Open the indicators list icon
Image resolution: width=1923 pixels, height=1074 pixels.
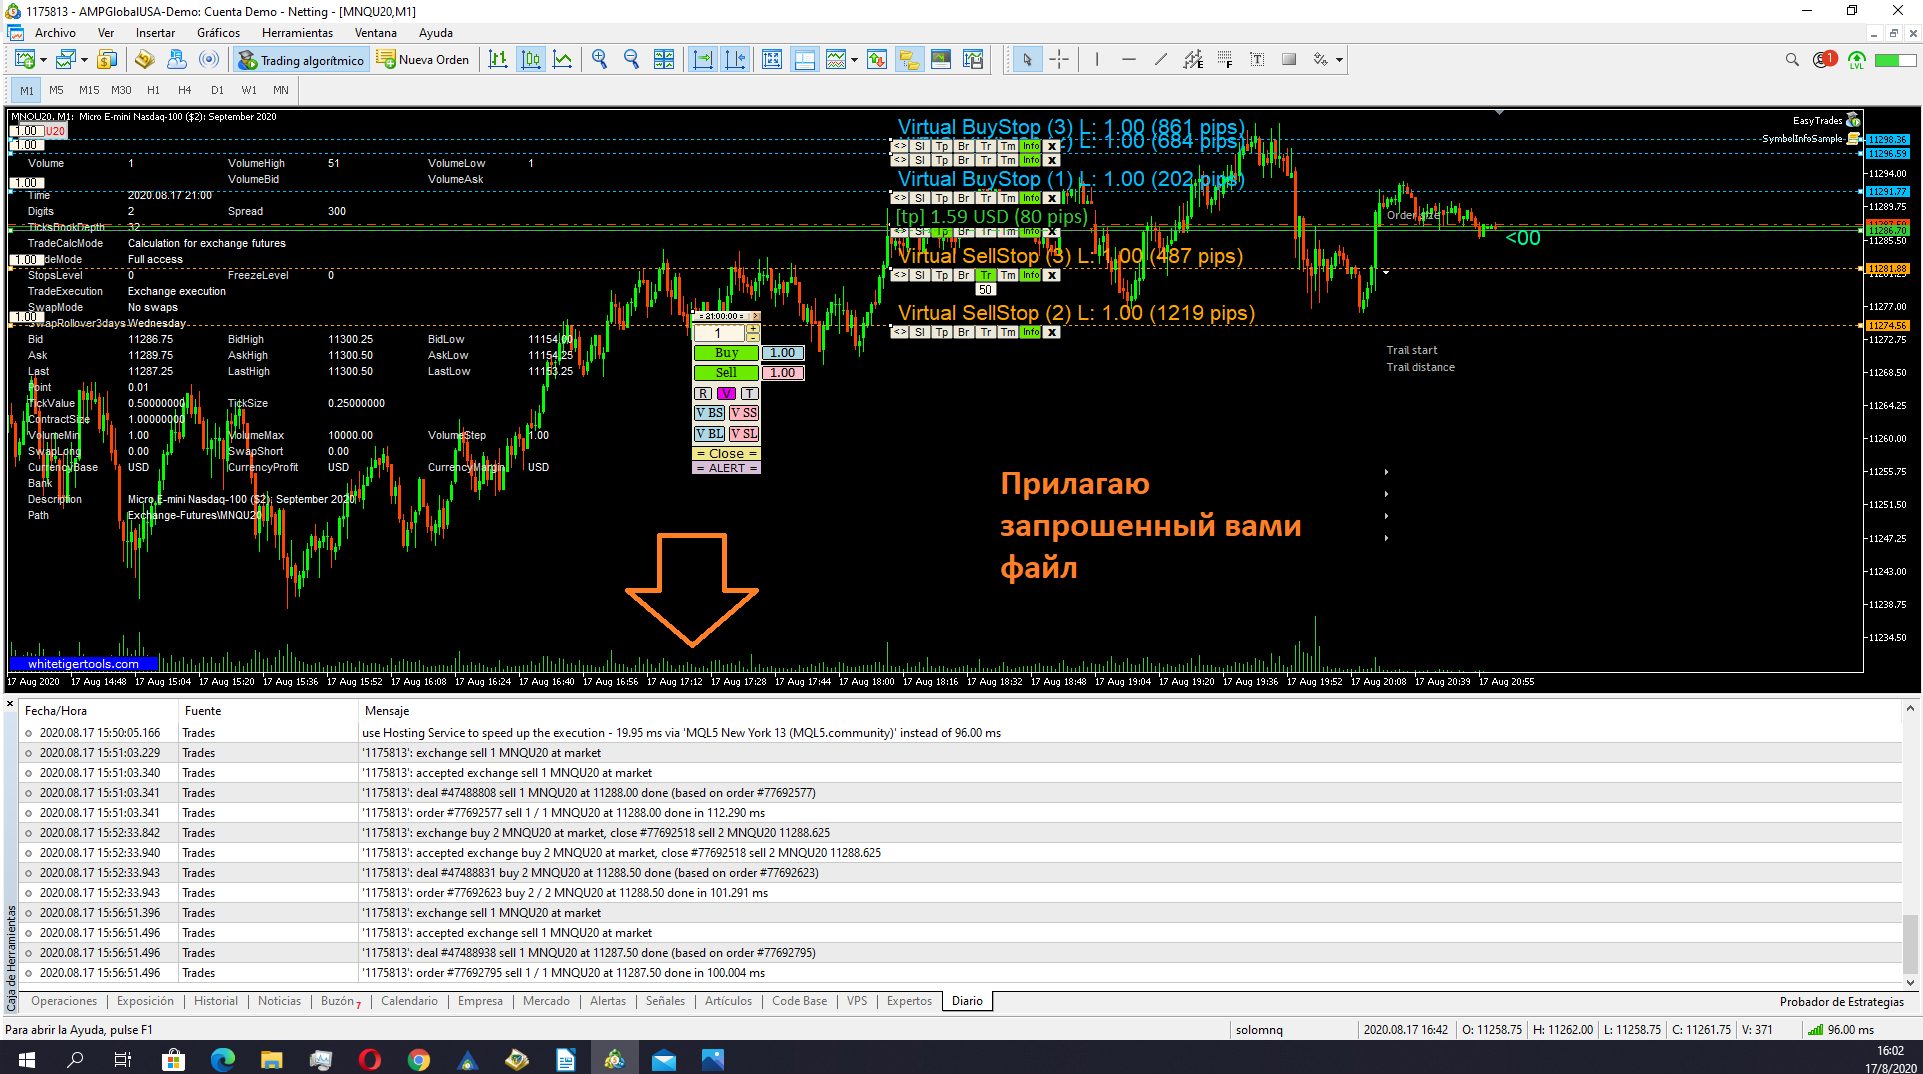[x=836, y=60]
